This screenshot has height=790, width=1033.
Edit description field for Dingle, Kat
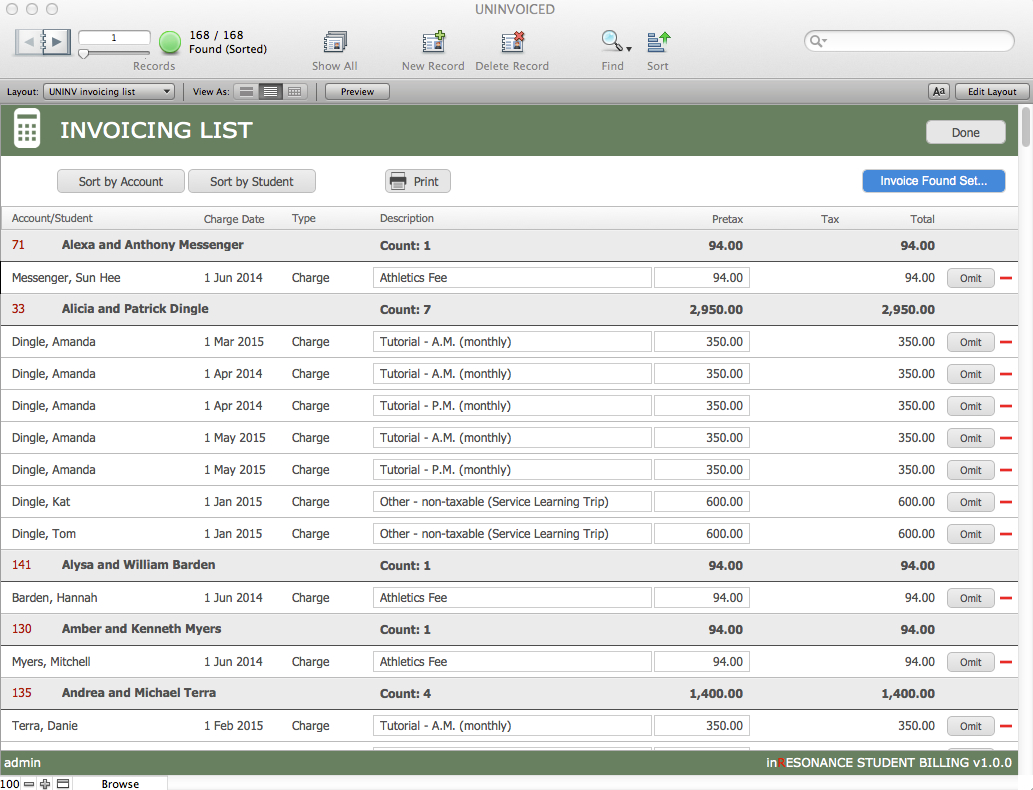[x=513, y=502]
